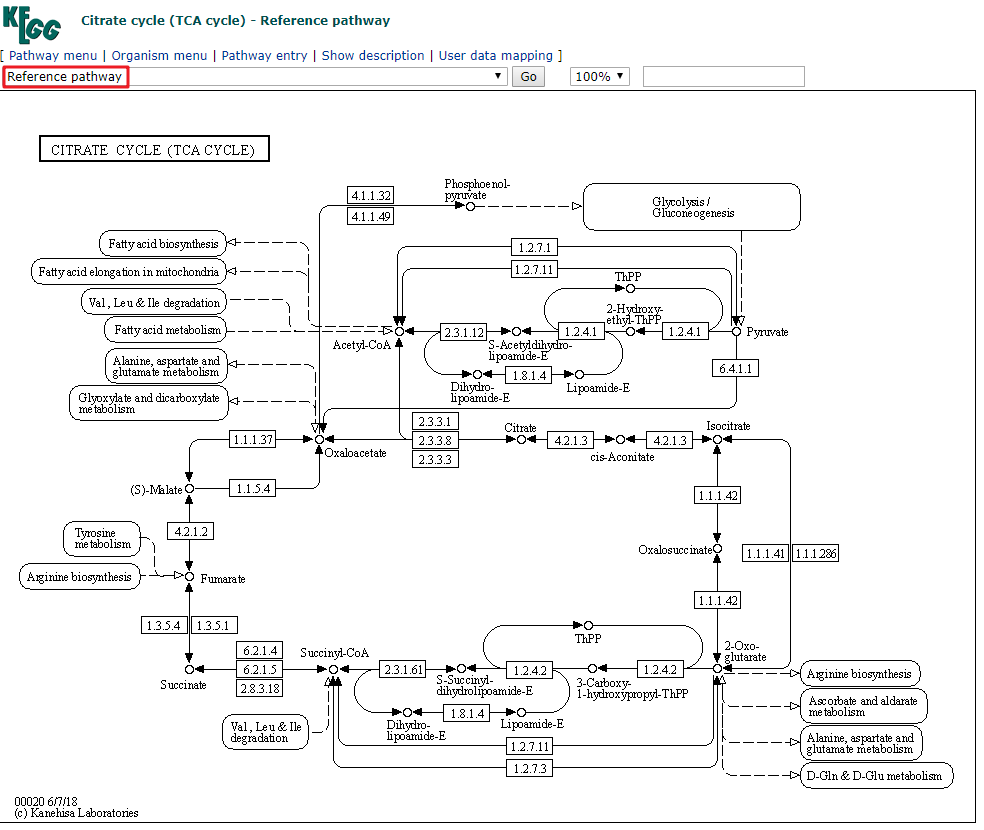Viewport: 984px width, 830px height.
Task: Click the Succinyl-CoA compound circle
Action: click(334, 669)
